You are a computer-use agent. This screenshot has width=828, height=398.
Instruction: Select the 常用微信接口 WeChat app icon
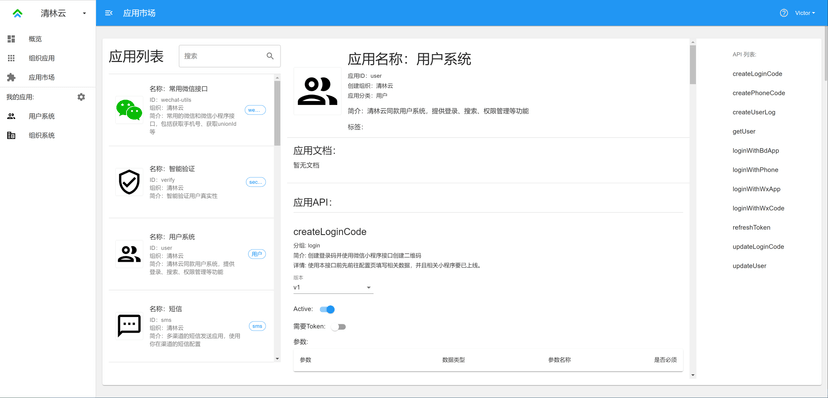[129, 110]
